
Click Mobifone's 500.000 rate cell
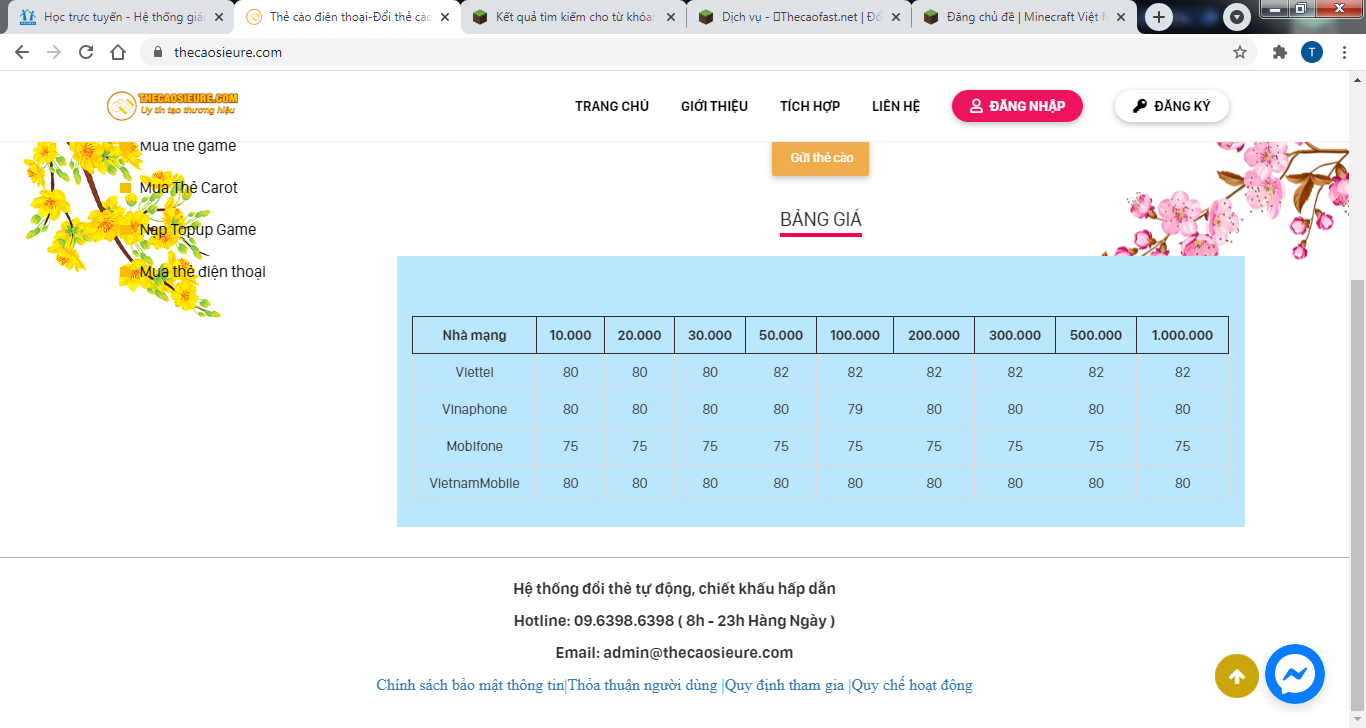[1096, 446]
